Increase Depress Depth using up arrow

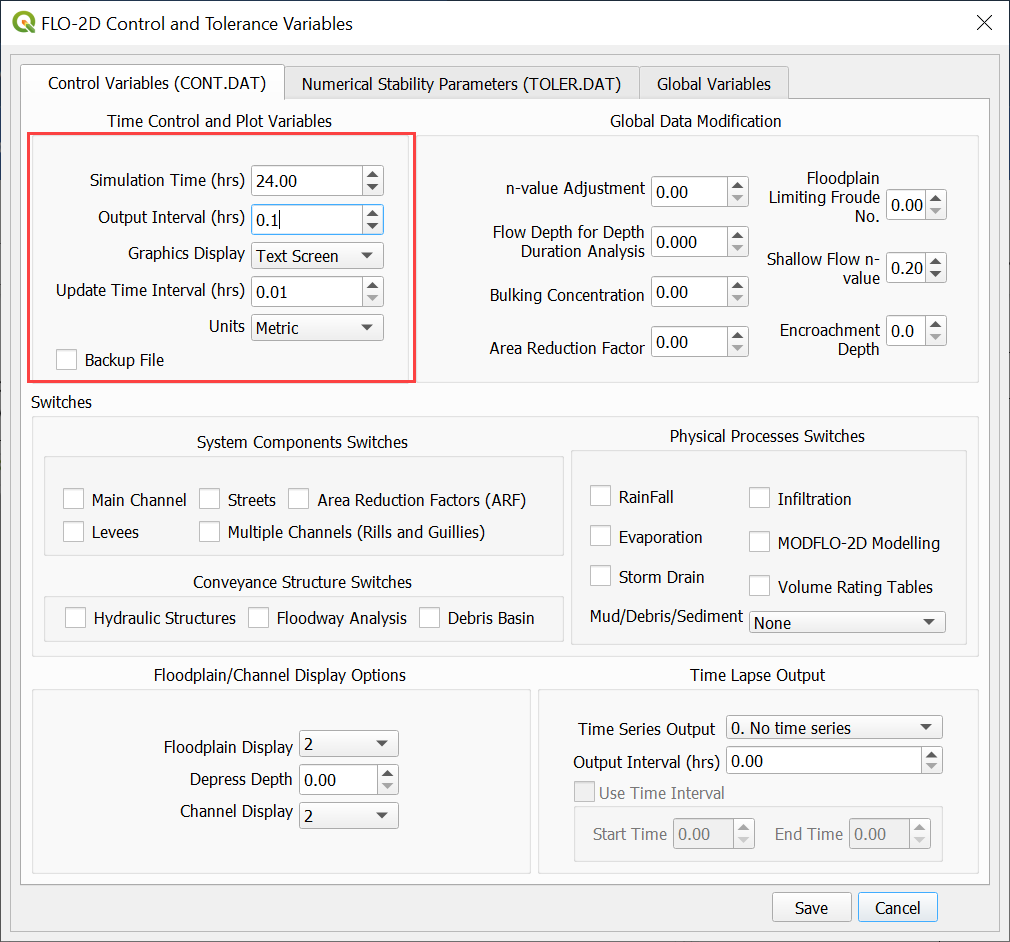pos(388,773)
